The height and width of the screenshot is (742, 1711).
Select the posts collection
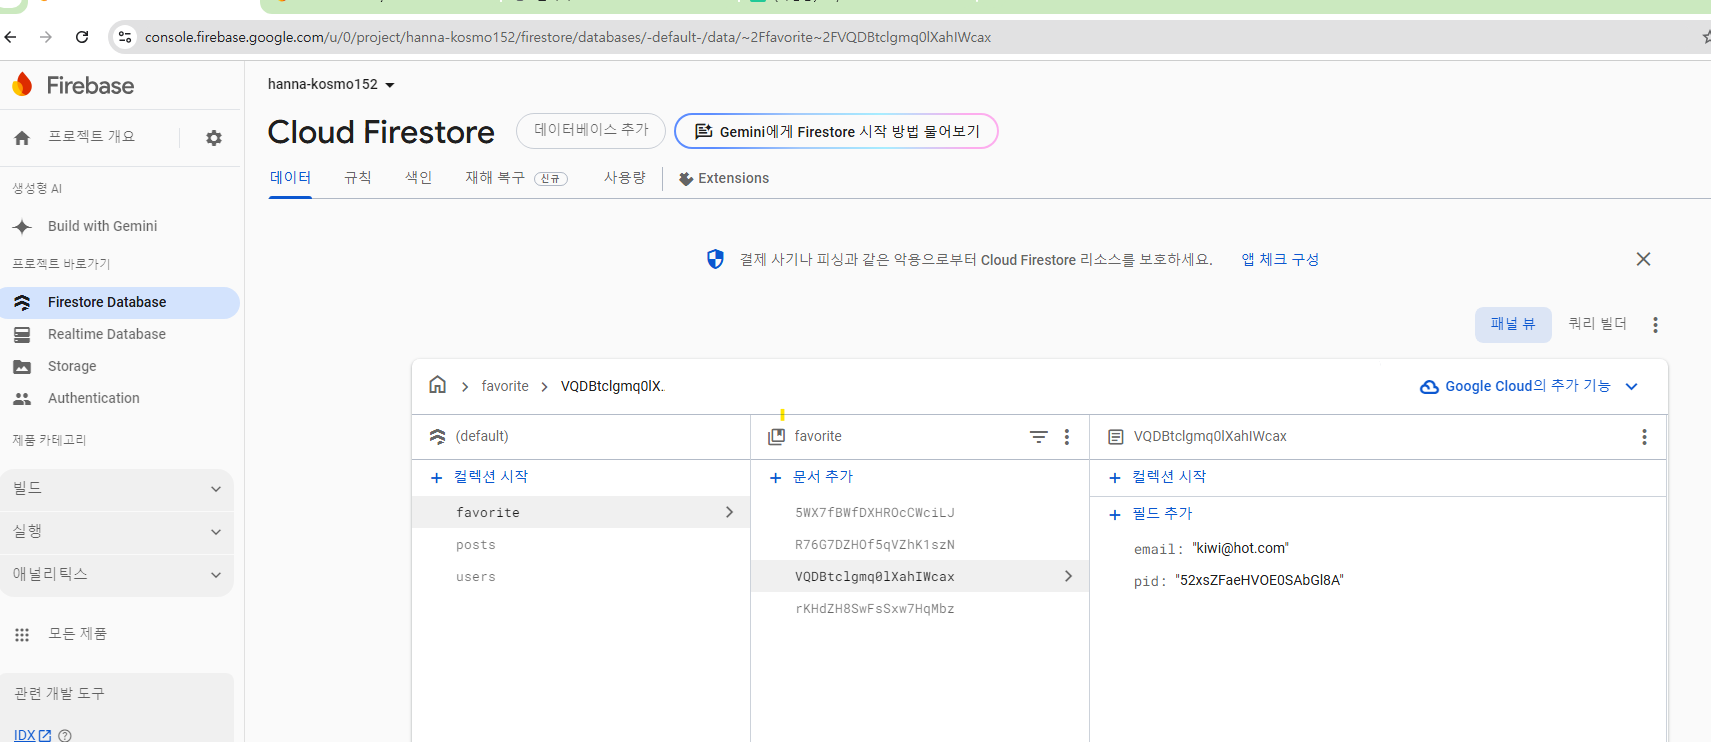(581, 545)
